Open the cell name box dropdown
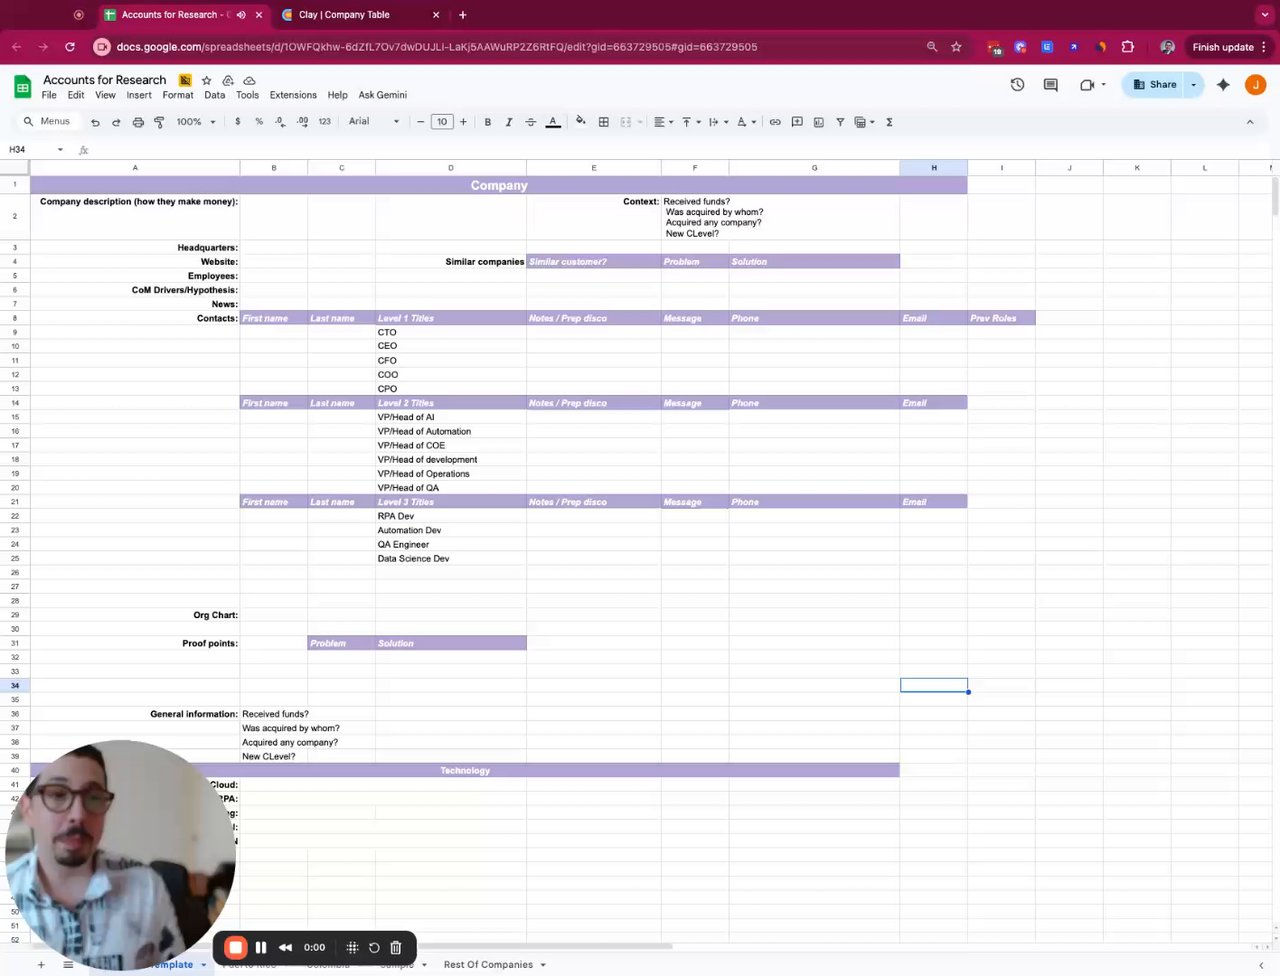1280x976 pixels. coord(60,150)
